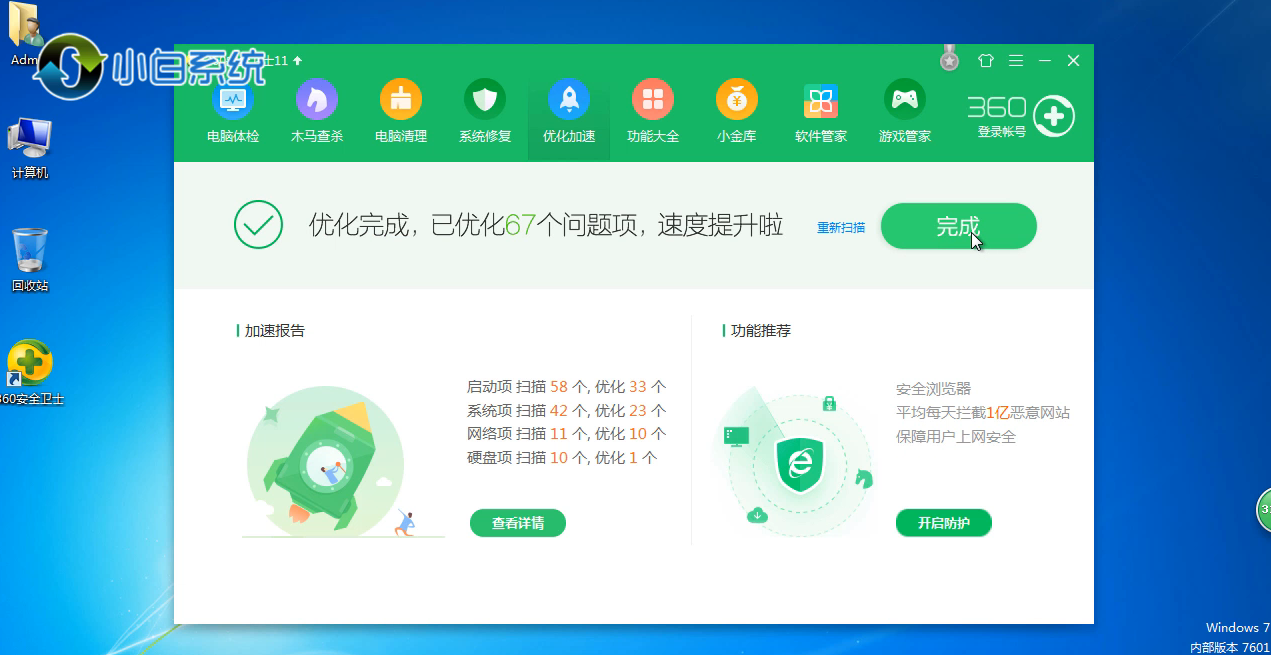
Task: Open 木马查杀 trojan scan icon
Action: point(317,100)
